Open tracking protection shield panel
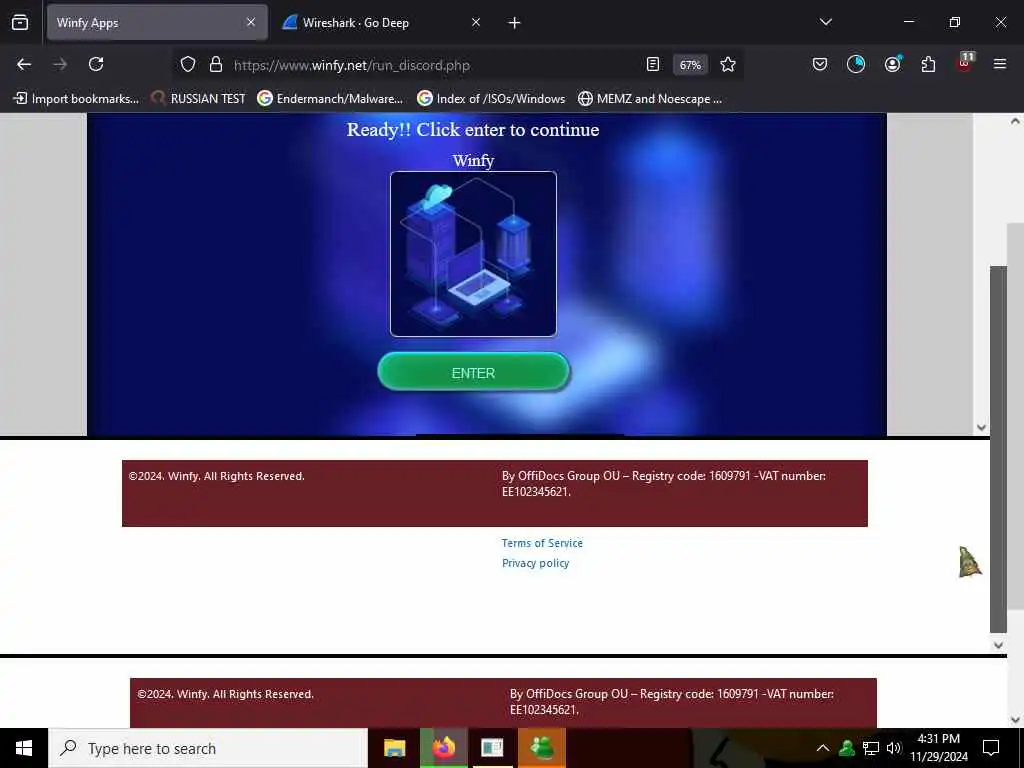The image size is (1024, 768). pos(188,64)
